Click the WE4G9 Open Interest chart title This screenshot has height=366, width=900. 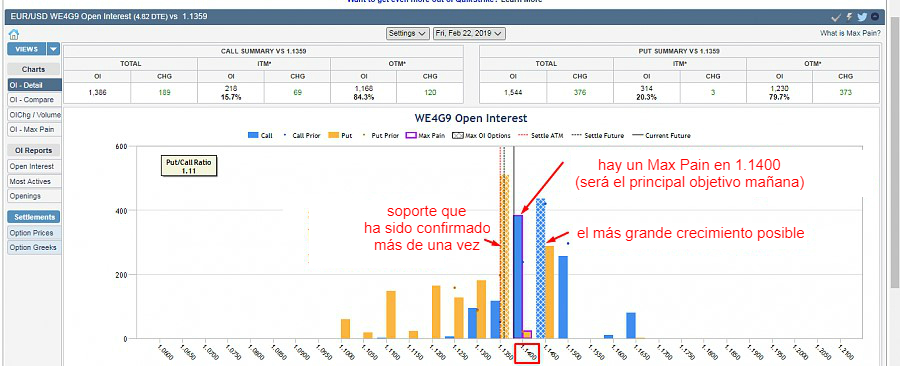471,118
